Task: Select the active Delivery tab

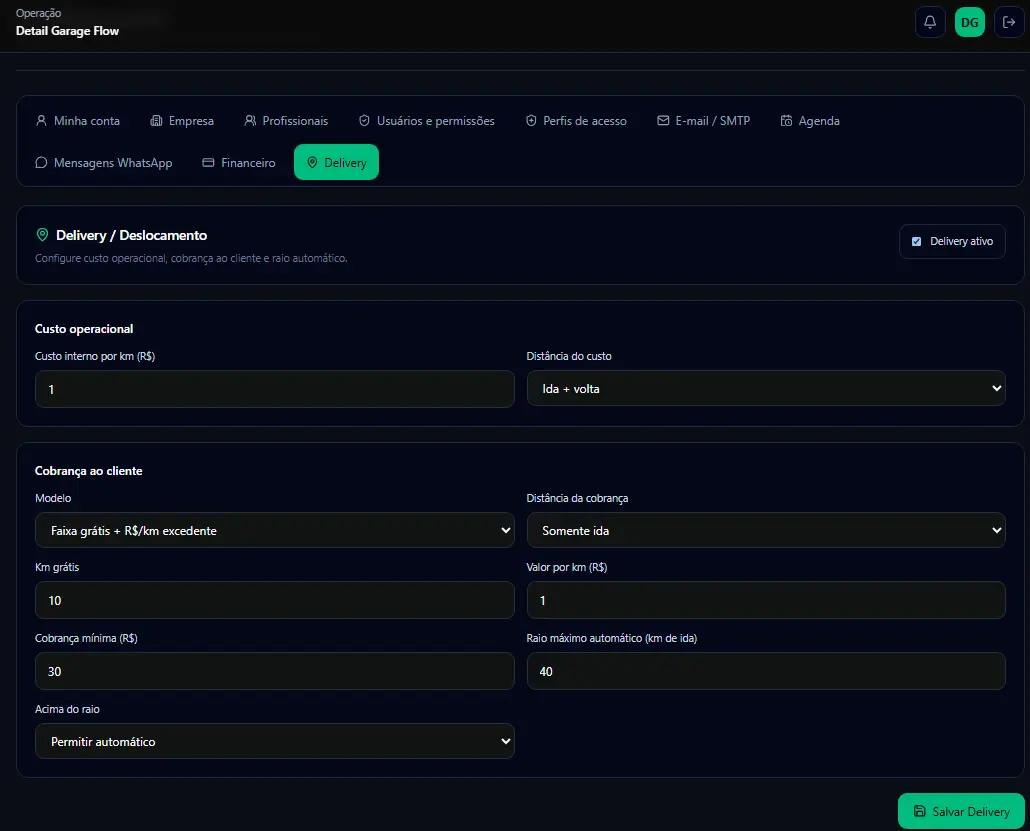Action: (336, 162)
